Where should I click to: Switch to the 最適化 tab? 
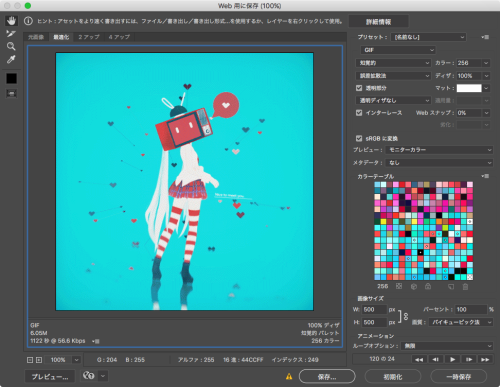click(x=61, y=37)
